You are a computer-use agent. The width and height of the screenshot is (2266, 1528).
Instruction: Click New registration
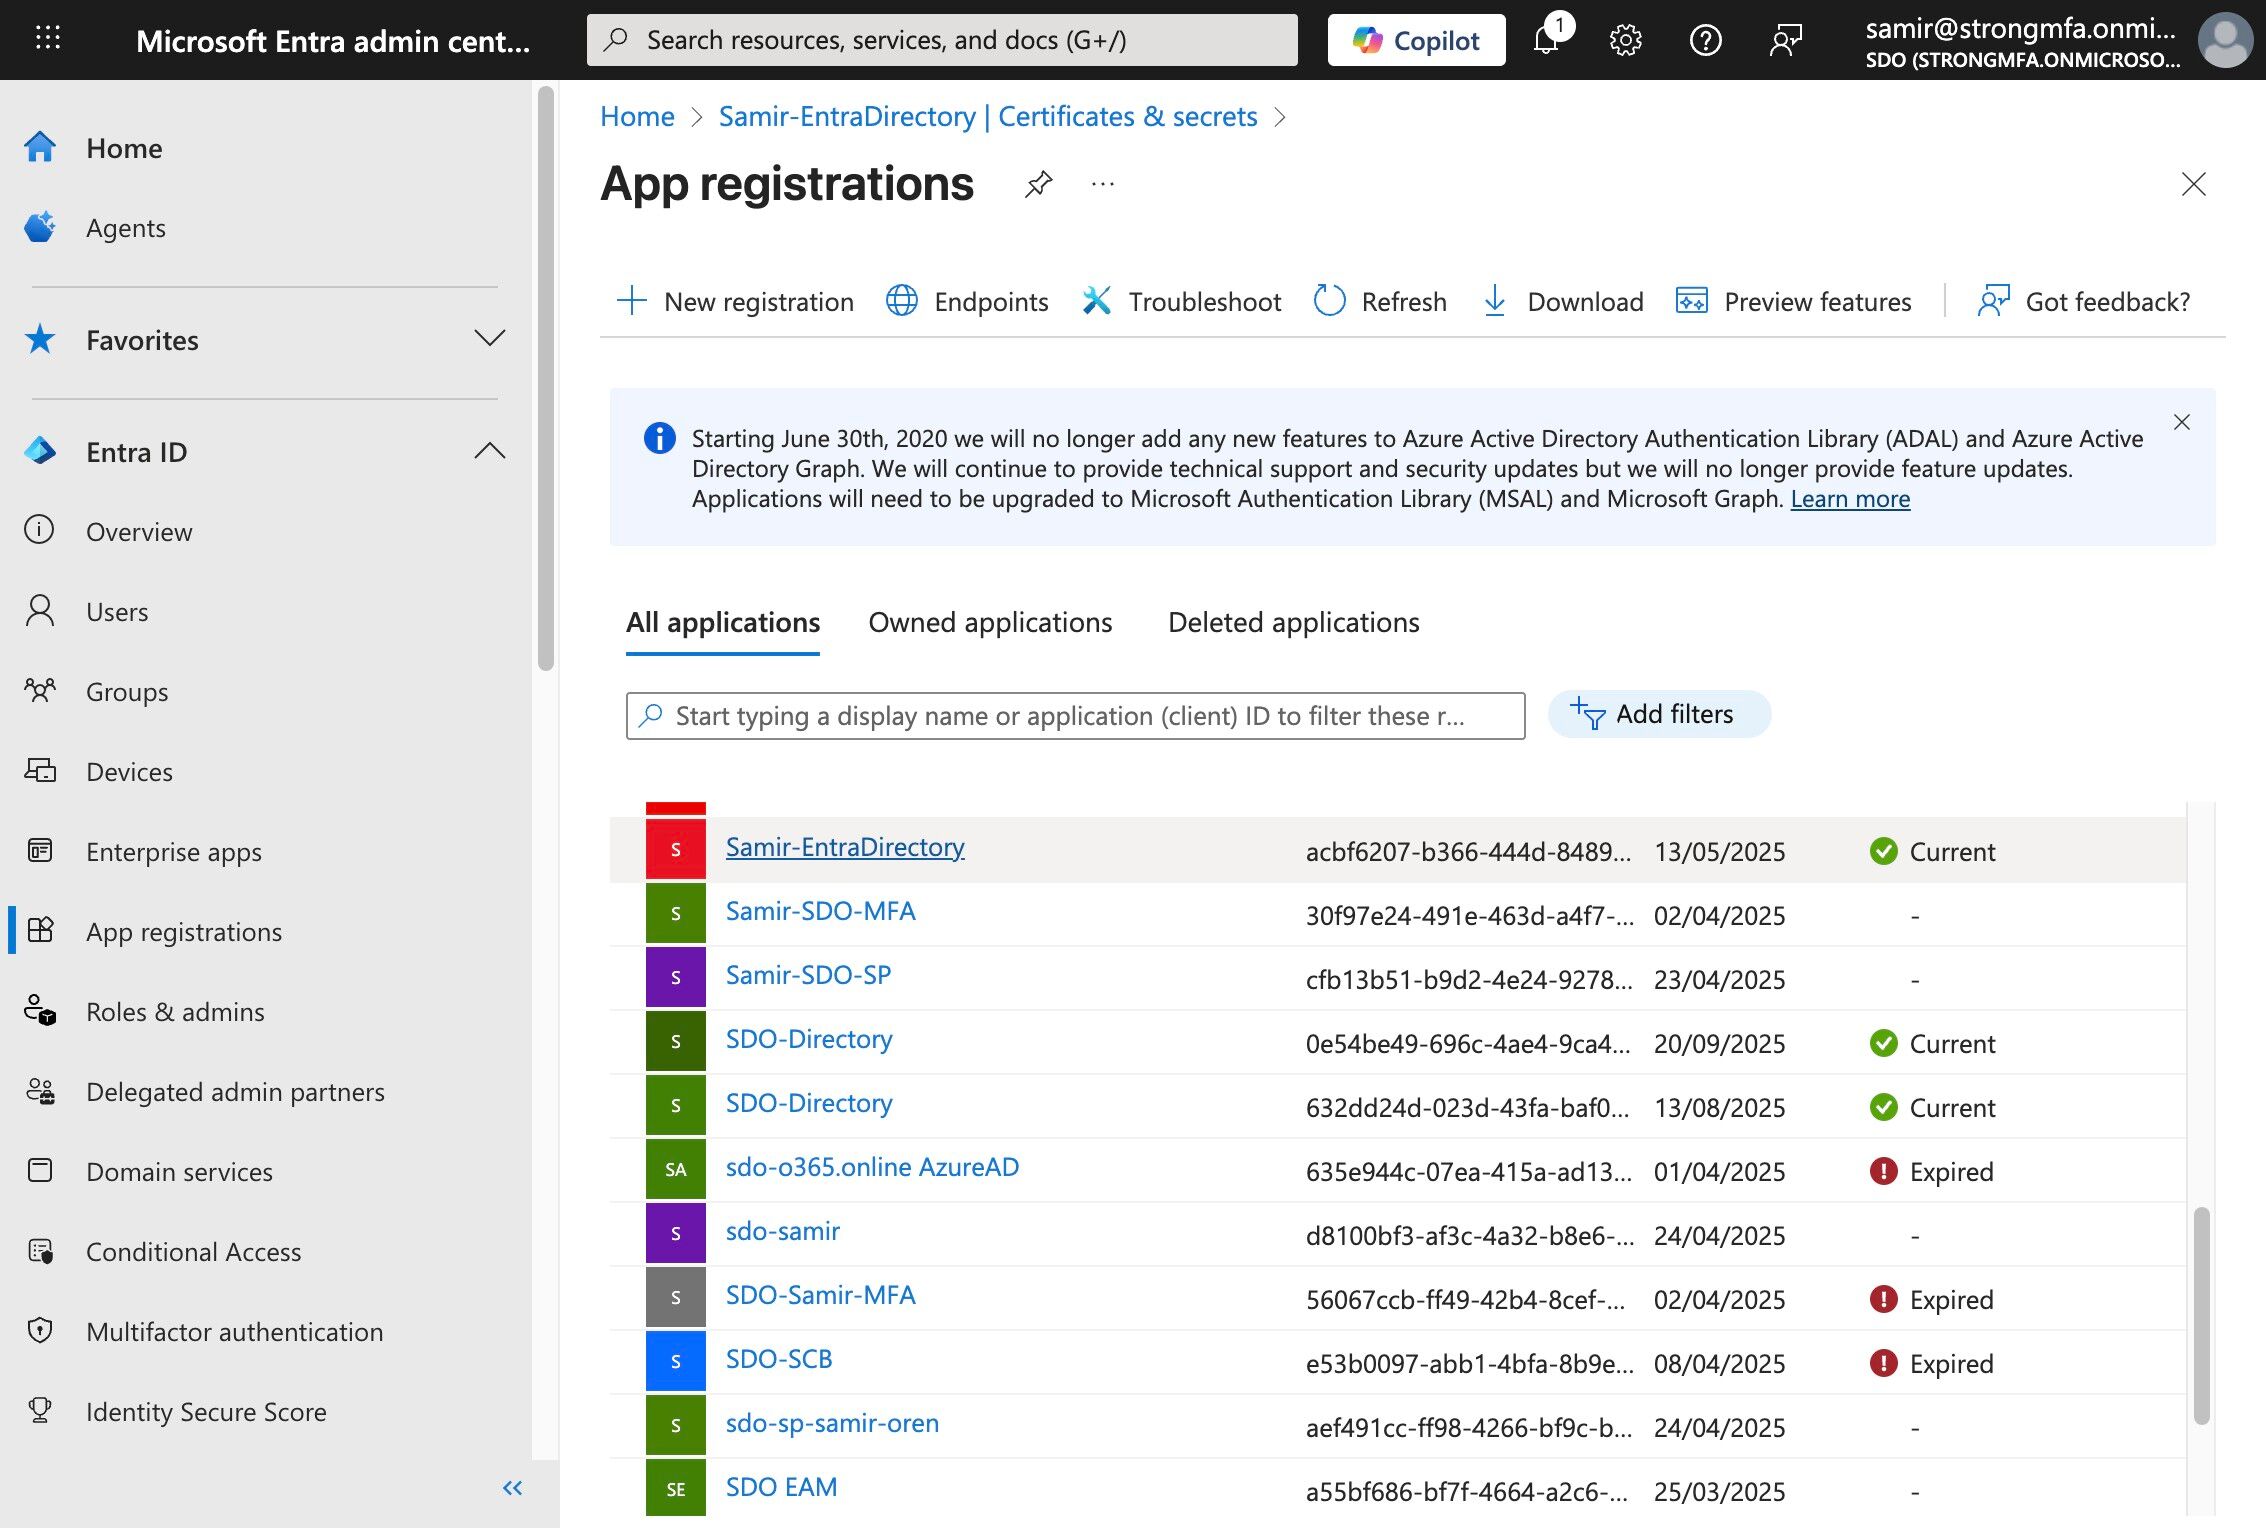(x=735, y=301)
